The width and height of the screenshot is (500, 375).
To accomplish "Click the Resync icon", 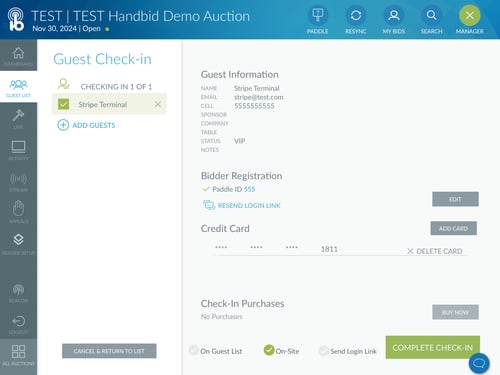I will tap(356, 16).
